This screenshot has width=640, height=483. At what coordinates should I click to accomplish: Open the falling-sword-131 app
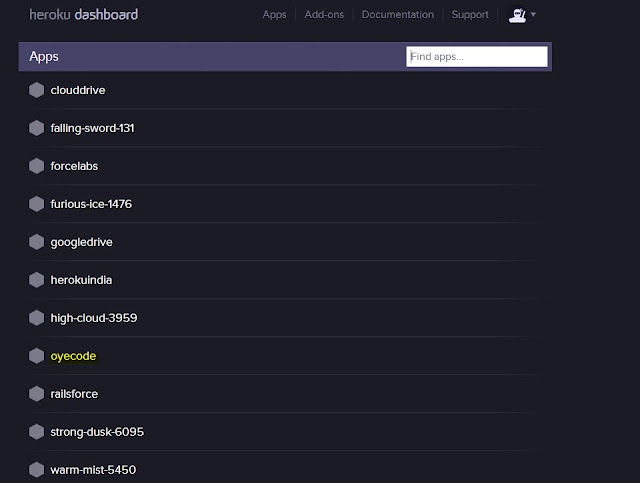[92, 128]
